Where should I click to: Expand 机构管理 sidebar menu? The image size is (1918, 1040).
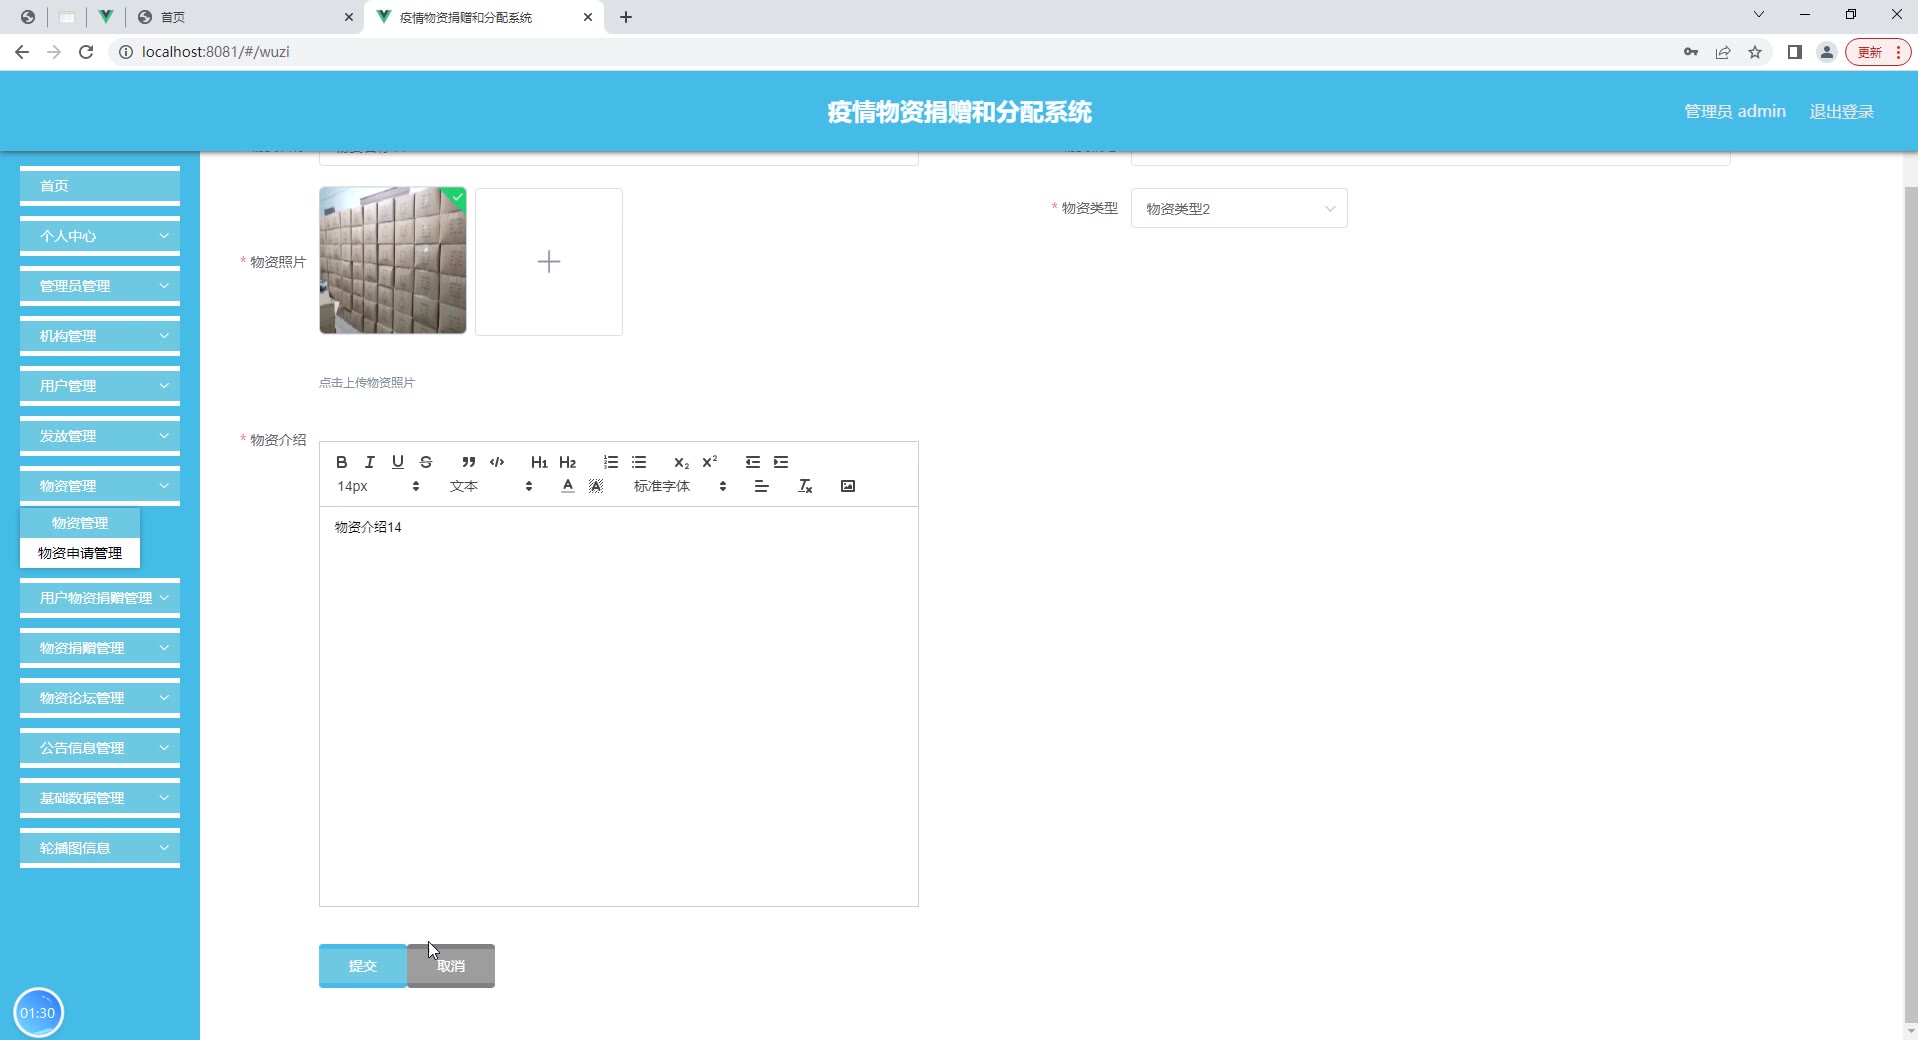100,336
